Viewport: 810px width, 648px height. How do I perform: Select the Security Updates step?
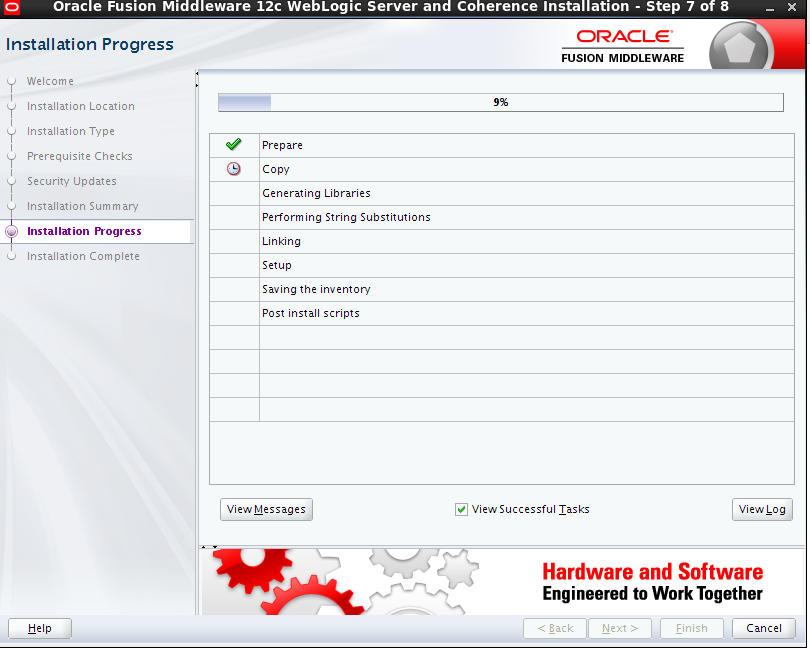point(72,181)
